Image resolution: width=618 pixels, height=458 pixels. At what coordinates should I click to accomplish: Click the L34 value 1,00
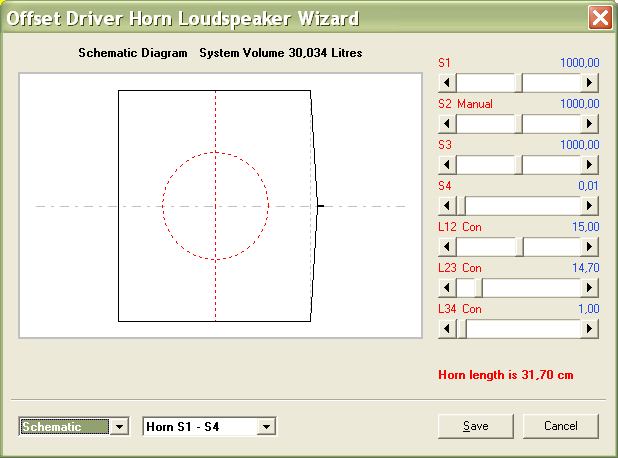[588, 309]
